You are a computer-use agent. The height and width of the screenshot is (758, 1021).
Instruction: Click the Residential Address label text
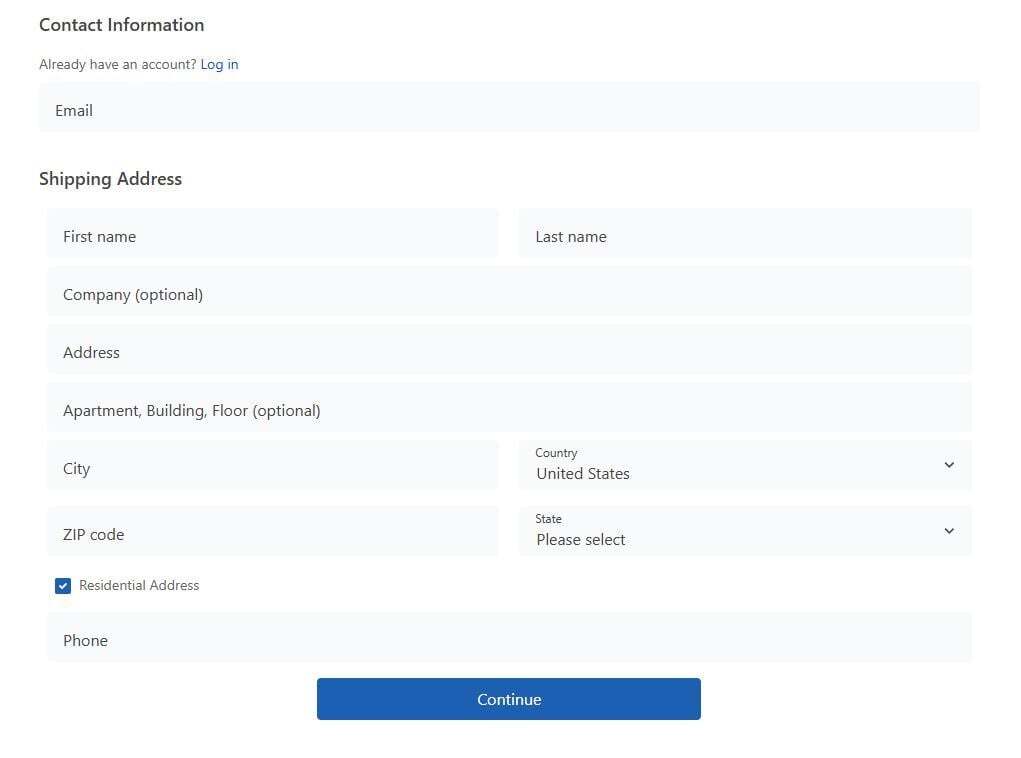tap(139, 585)
